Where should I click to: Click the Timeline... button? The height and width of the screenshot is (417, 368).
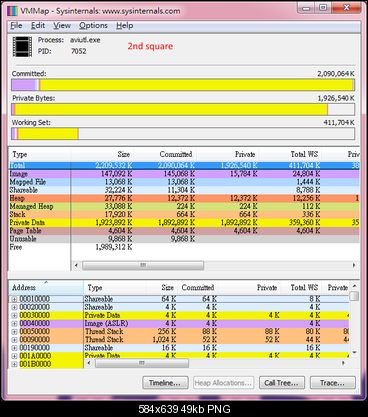(165, 383)
